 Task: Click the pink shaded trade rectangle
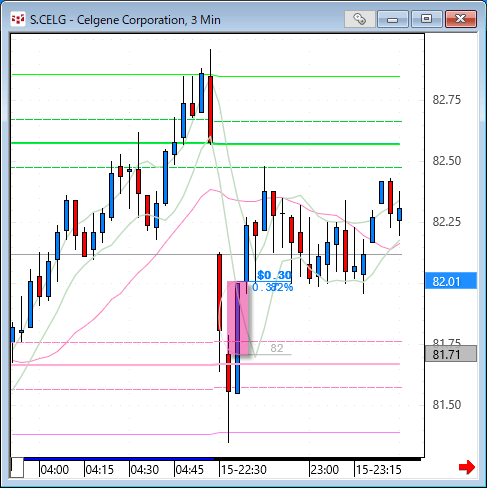pos(238,318)
